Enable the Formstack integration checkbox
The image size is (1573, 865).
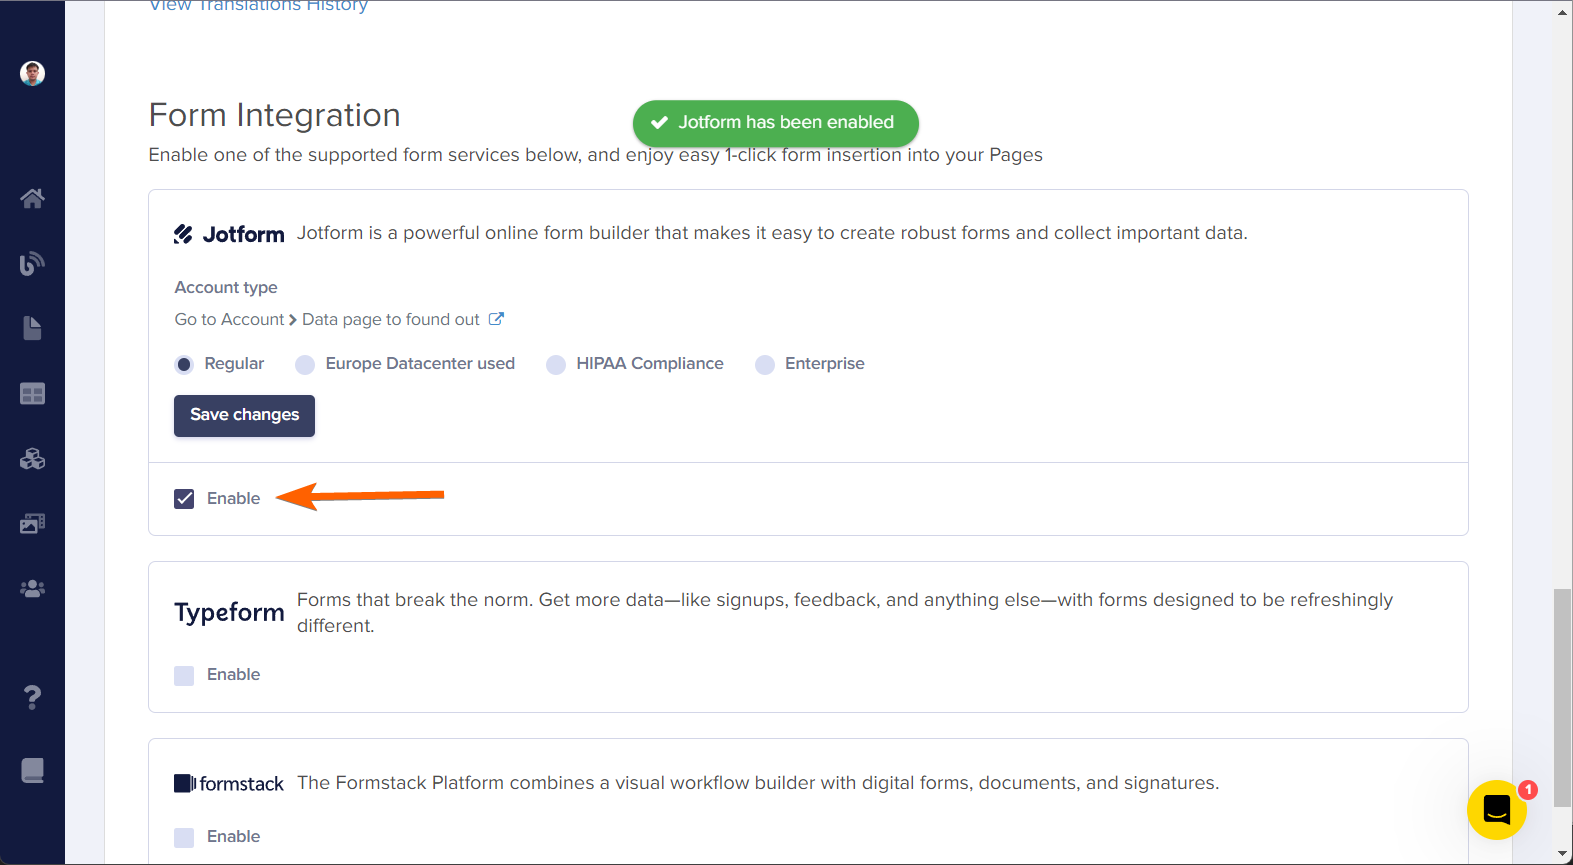tap(184, 837)
